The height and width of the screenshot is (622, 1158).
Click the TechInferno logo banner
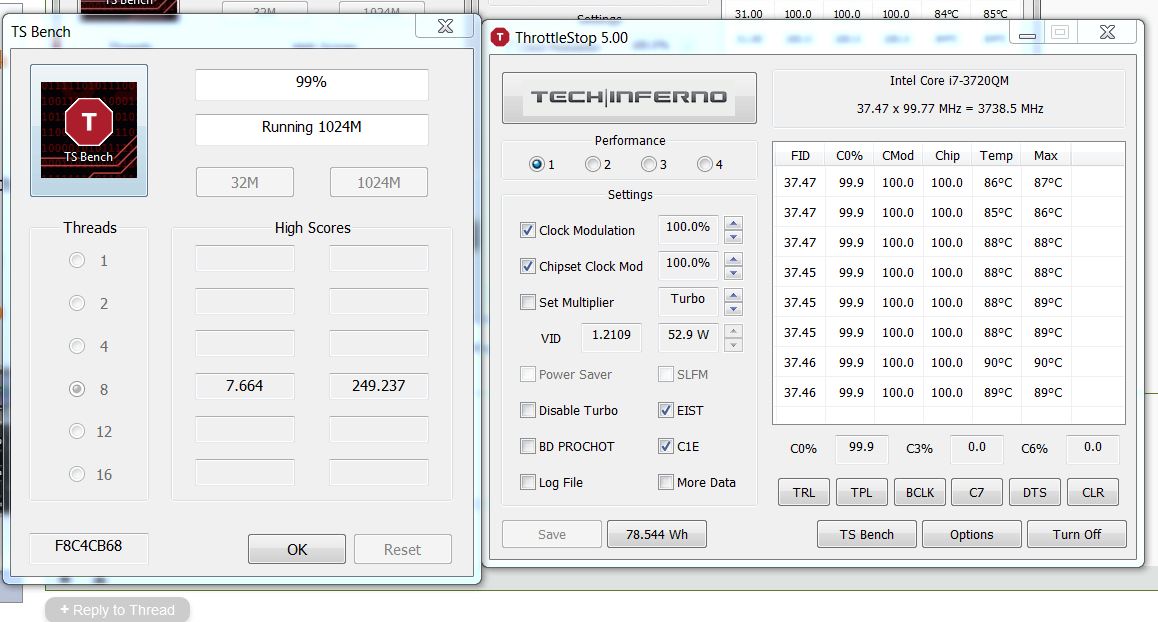[629, 98]
